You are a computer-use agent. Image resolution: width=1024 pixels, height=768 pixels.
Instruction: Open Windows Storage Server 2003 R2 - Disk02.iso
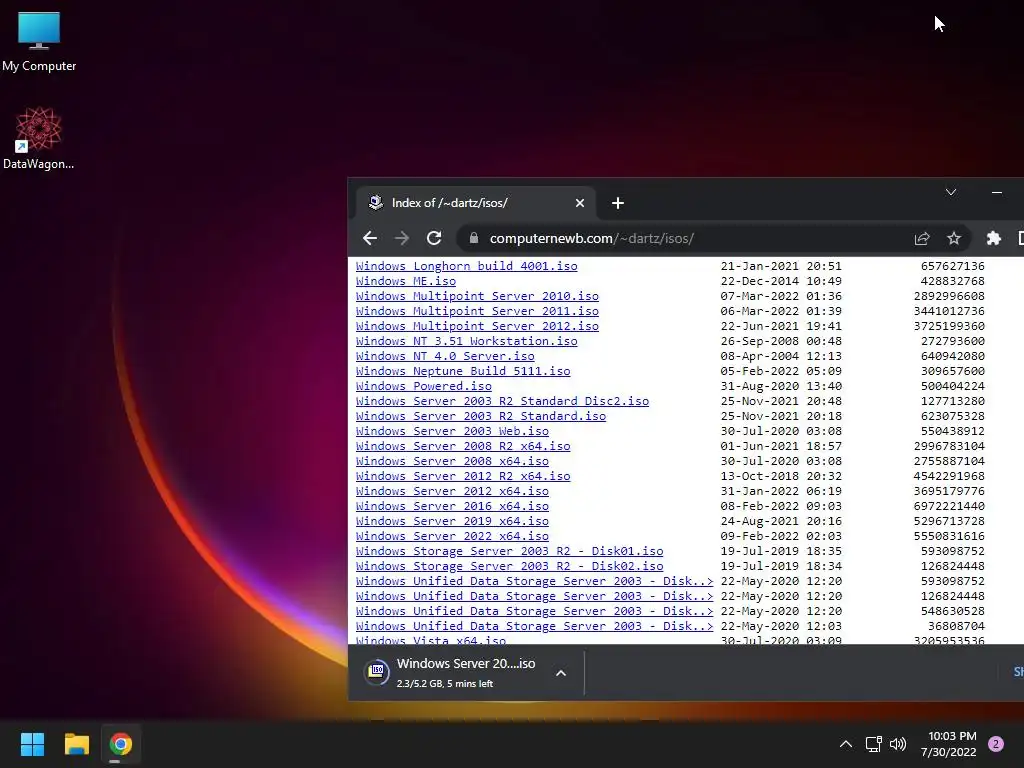(509, 566)
